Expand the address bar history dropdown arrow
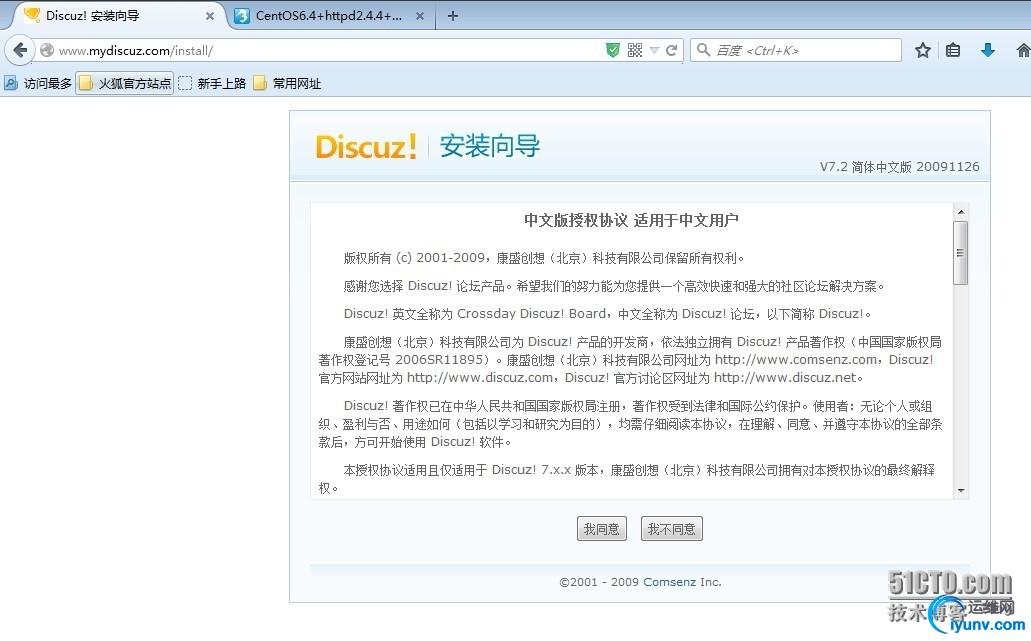The width and height of the screenshot is (1031, 641). (654, 50)
